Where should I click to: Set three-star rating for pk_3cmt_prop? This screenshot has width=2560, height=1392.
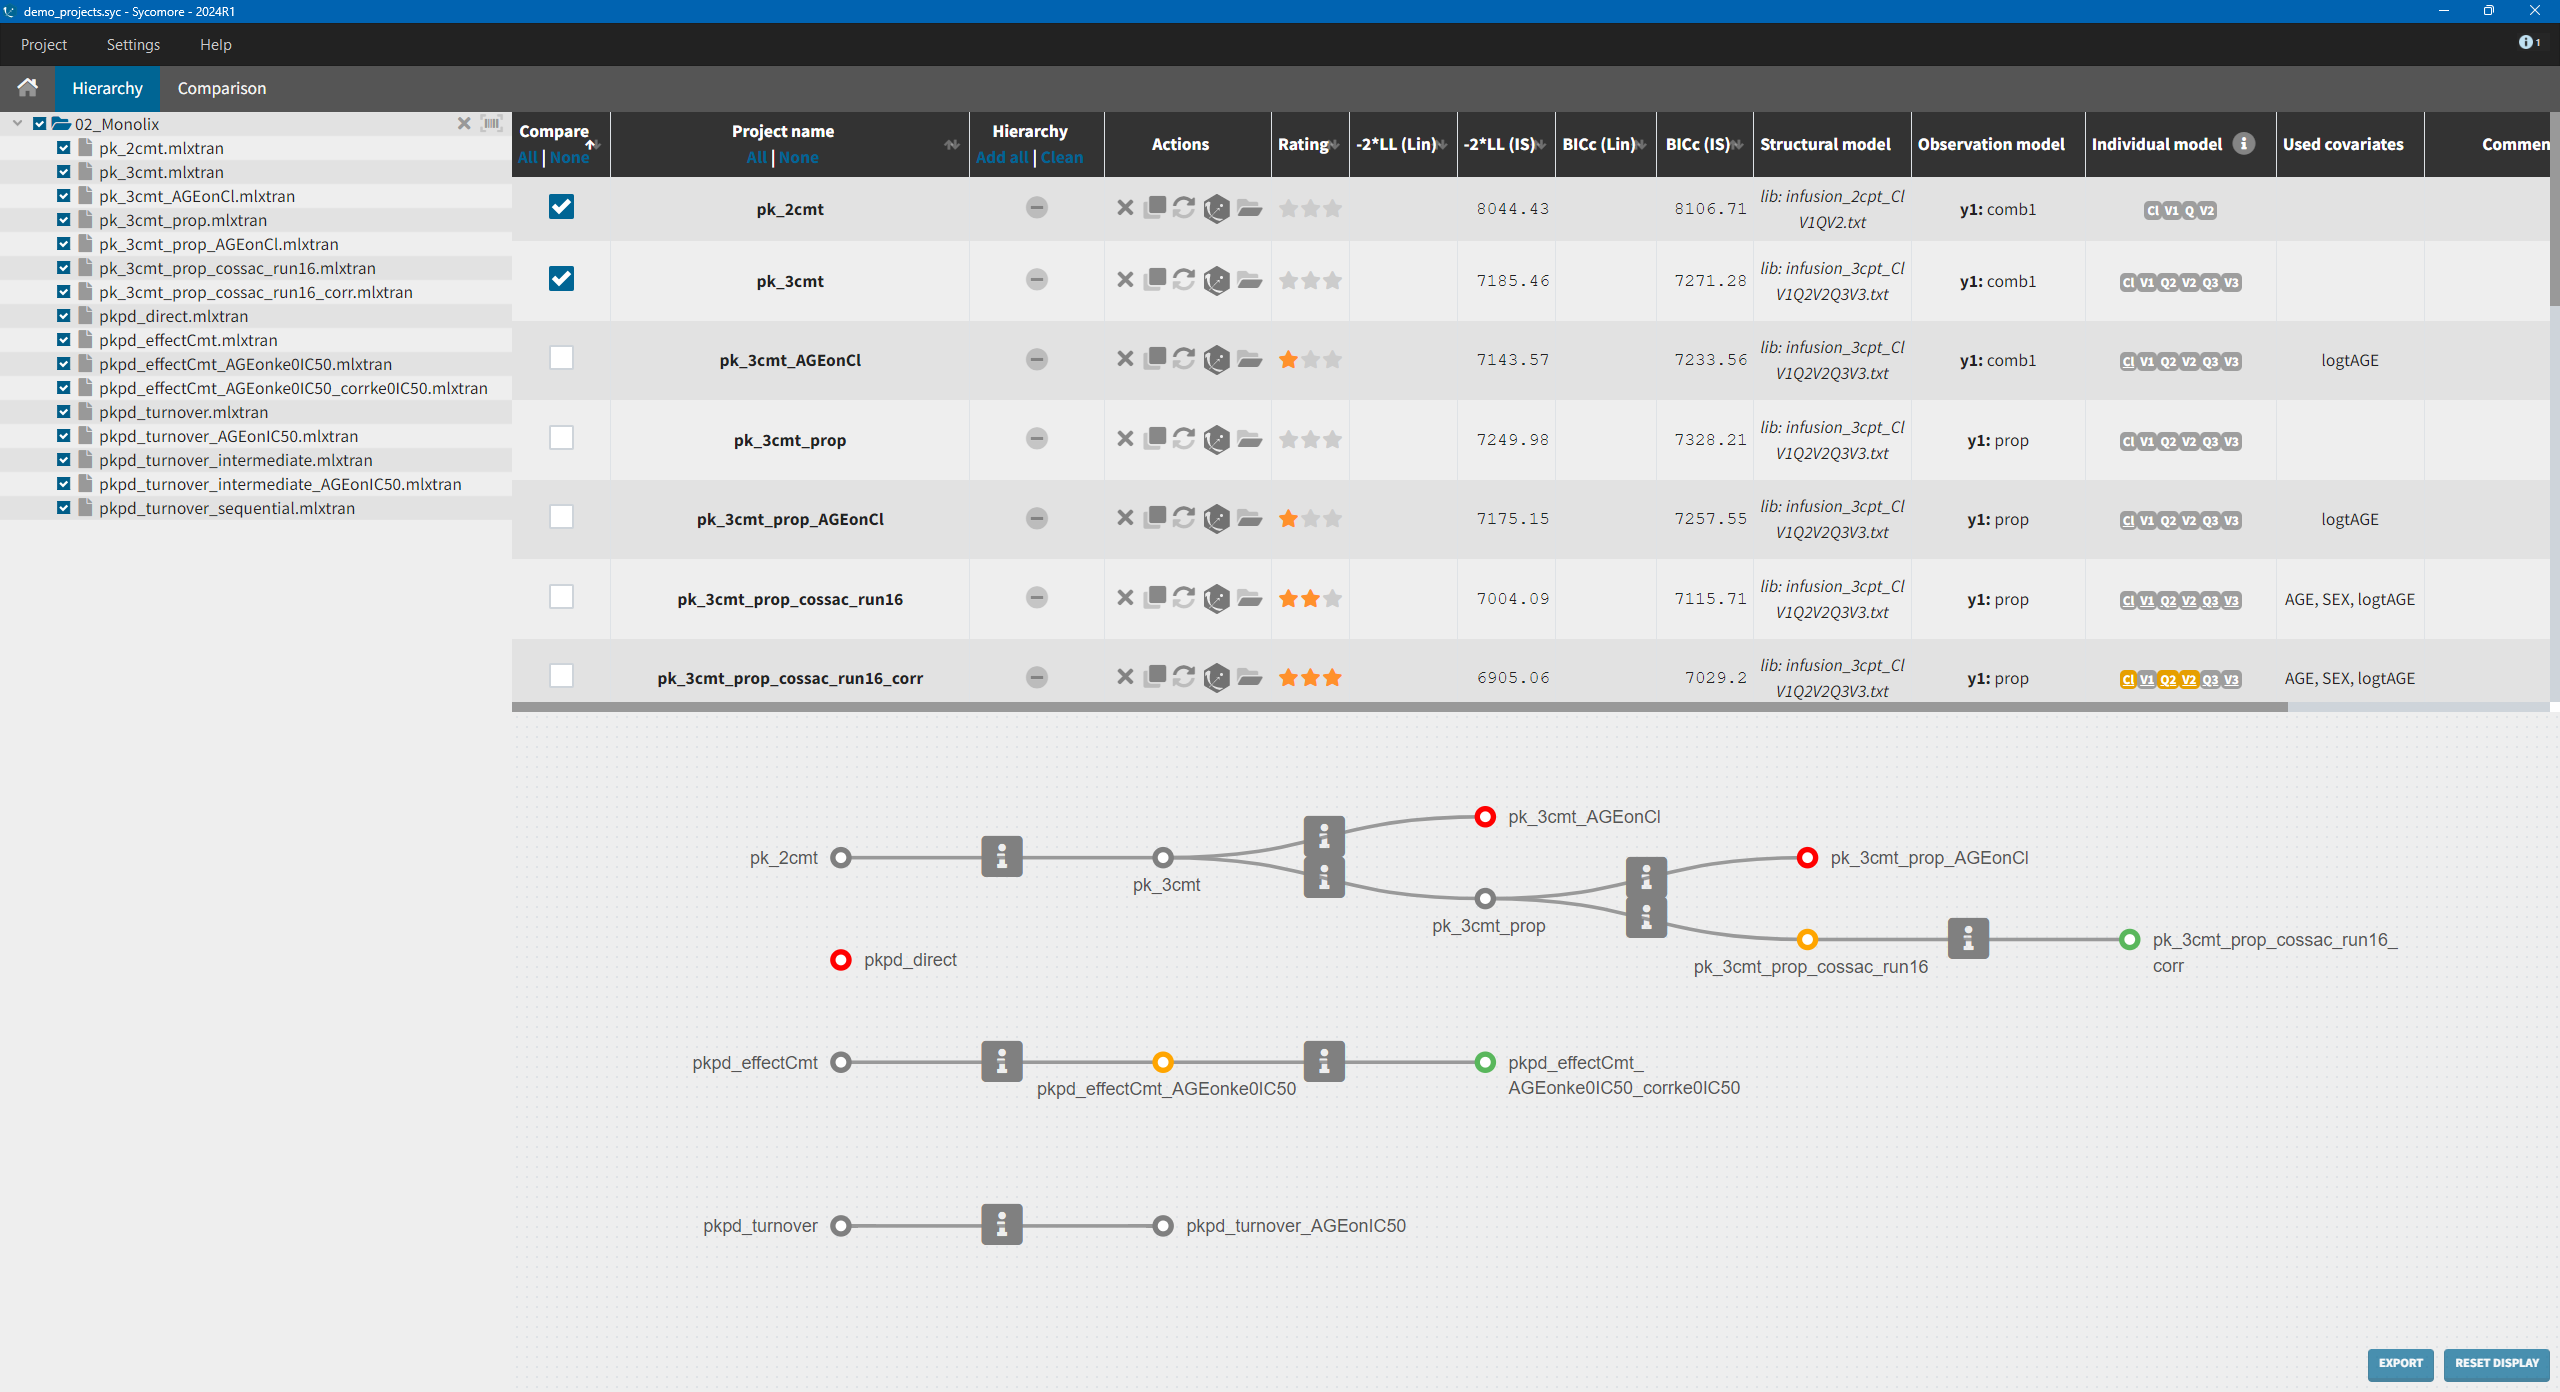click(x=1332, y=440)
